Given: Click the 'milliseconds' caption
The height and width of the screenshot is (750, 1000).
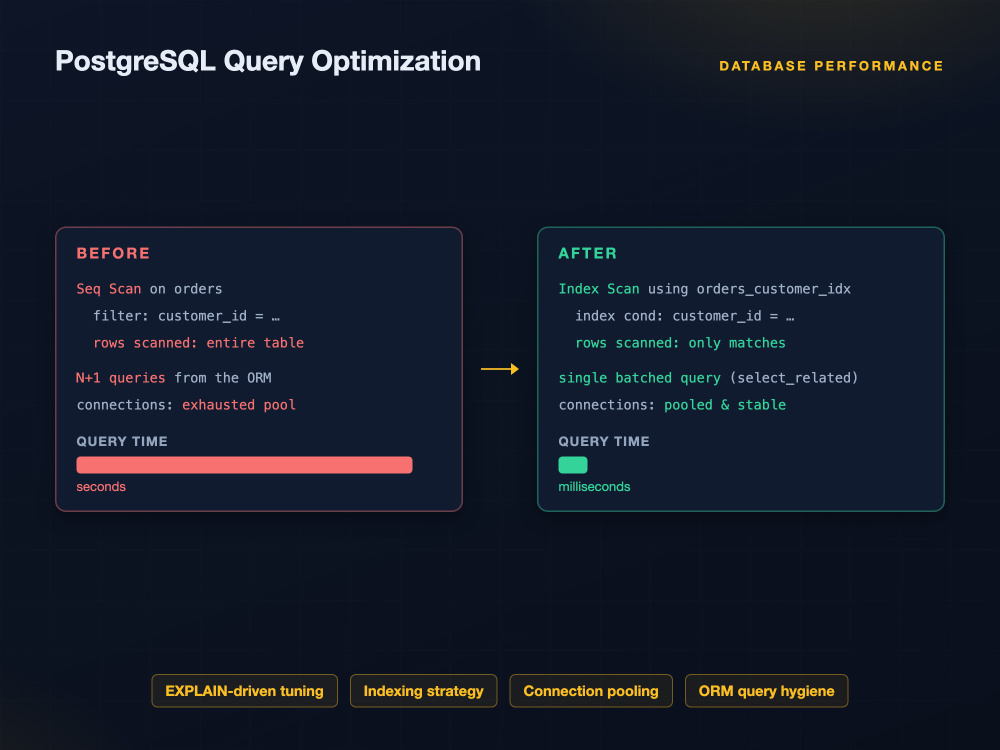Looking at the screenshot, I should click(594, 487).
